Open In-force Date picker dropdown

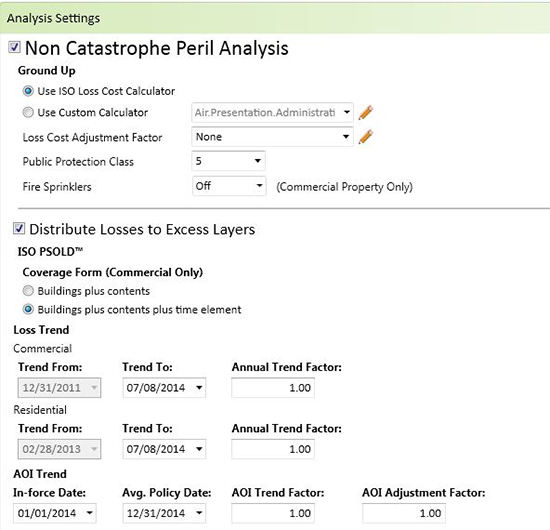point(55,513)
